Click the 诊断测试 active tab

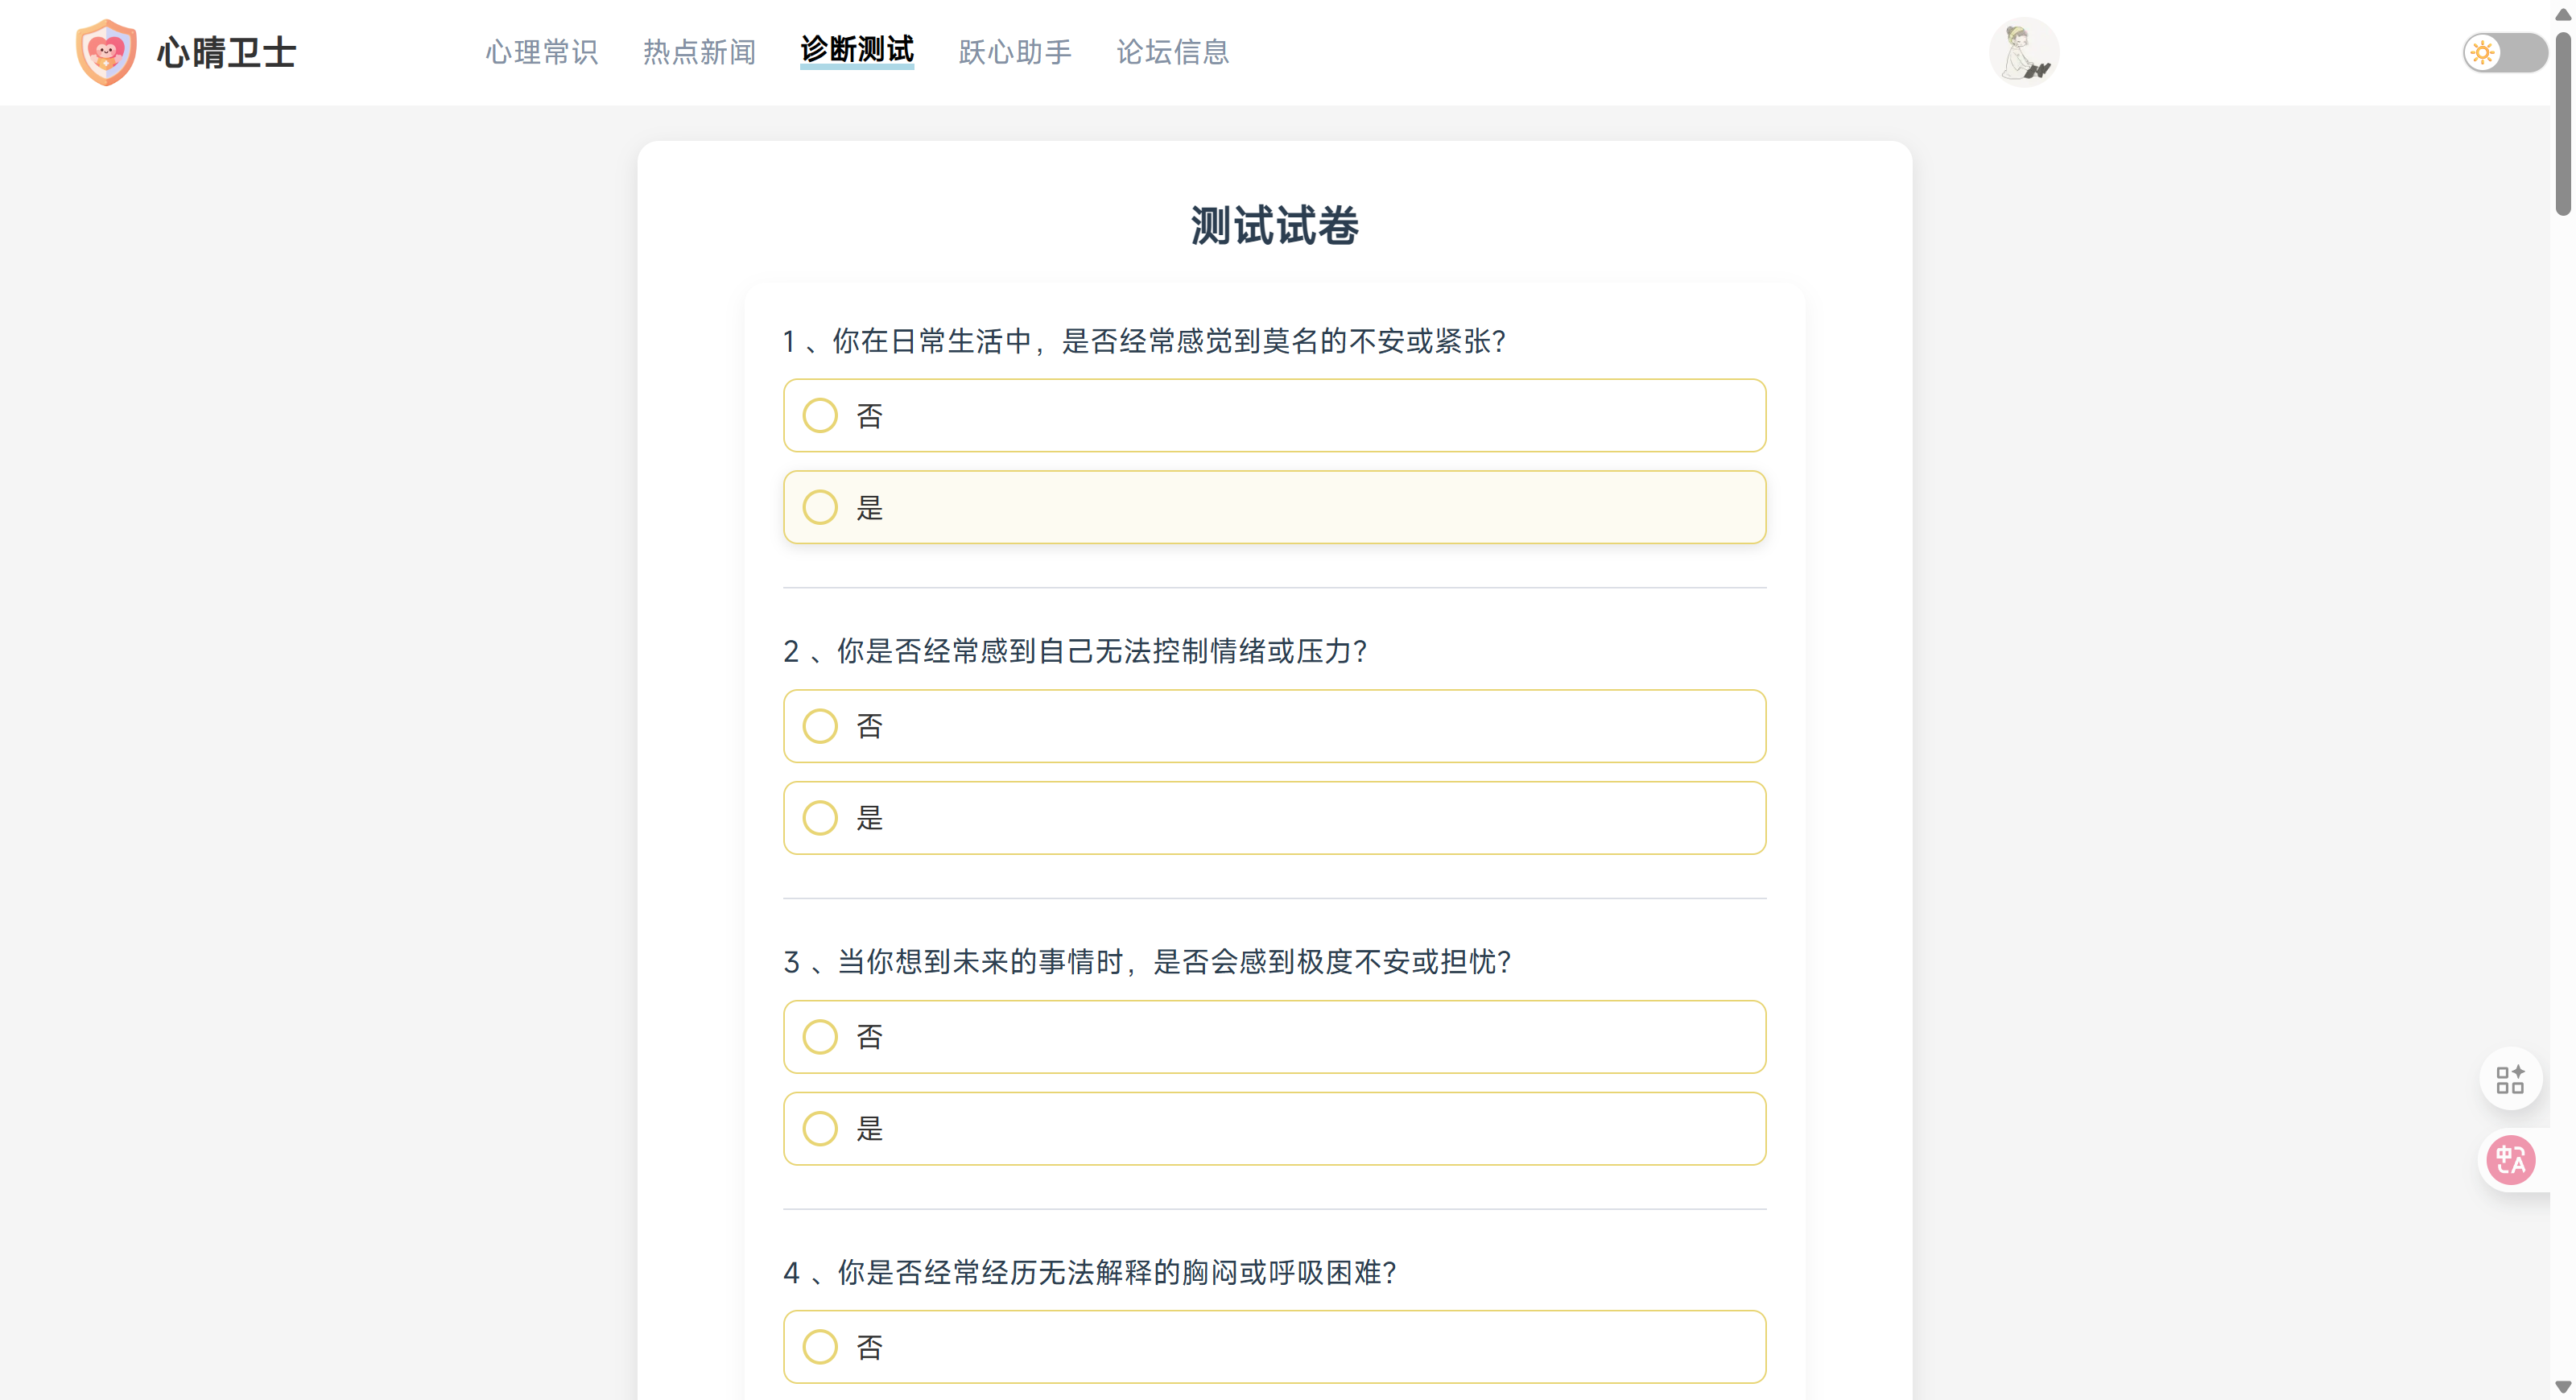(857, 50)
